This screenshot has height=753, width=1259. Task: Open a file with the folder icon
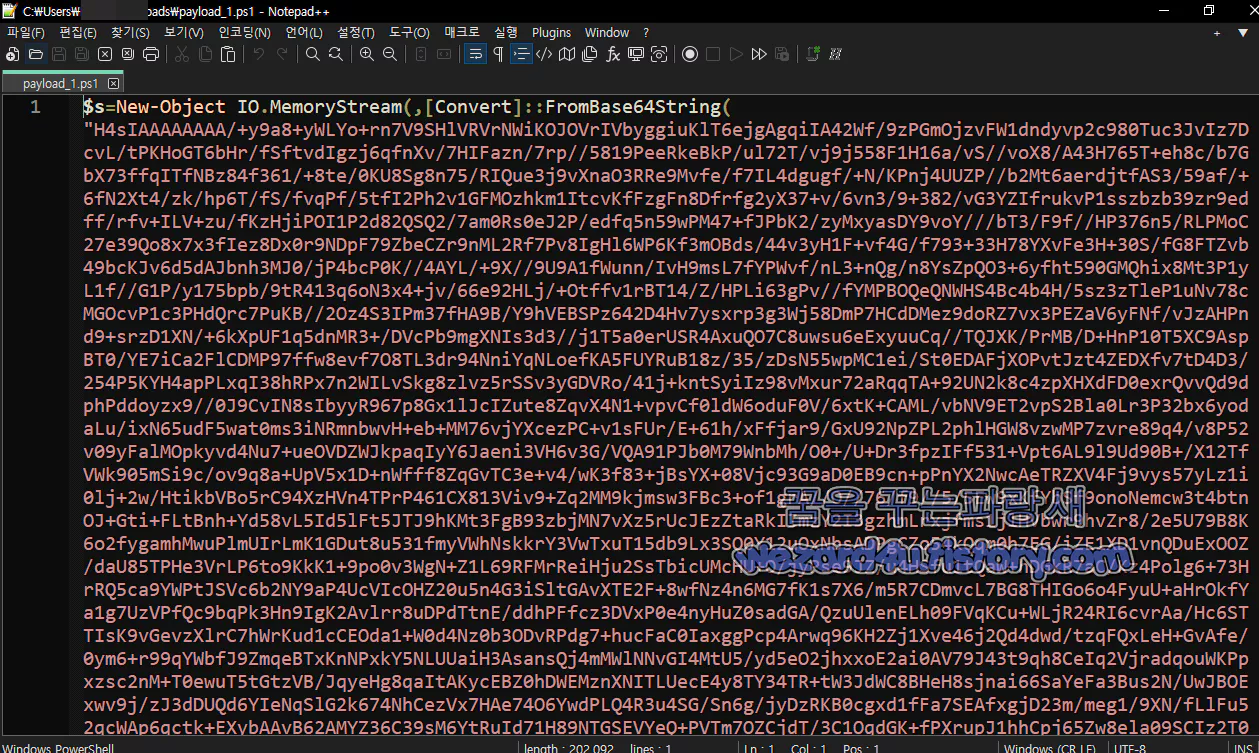tap(36, 54)
